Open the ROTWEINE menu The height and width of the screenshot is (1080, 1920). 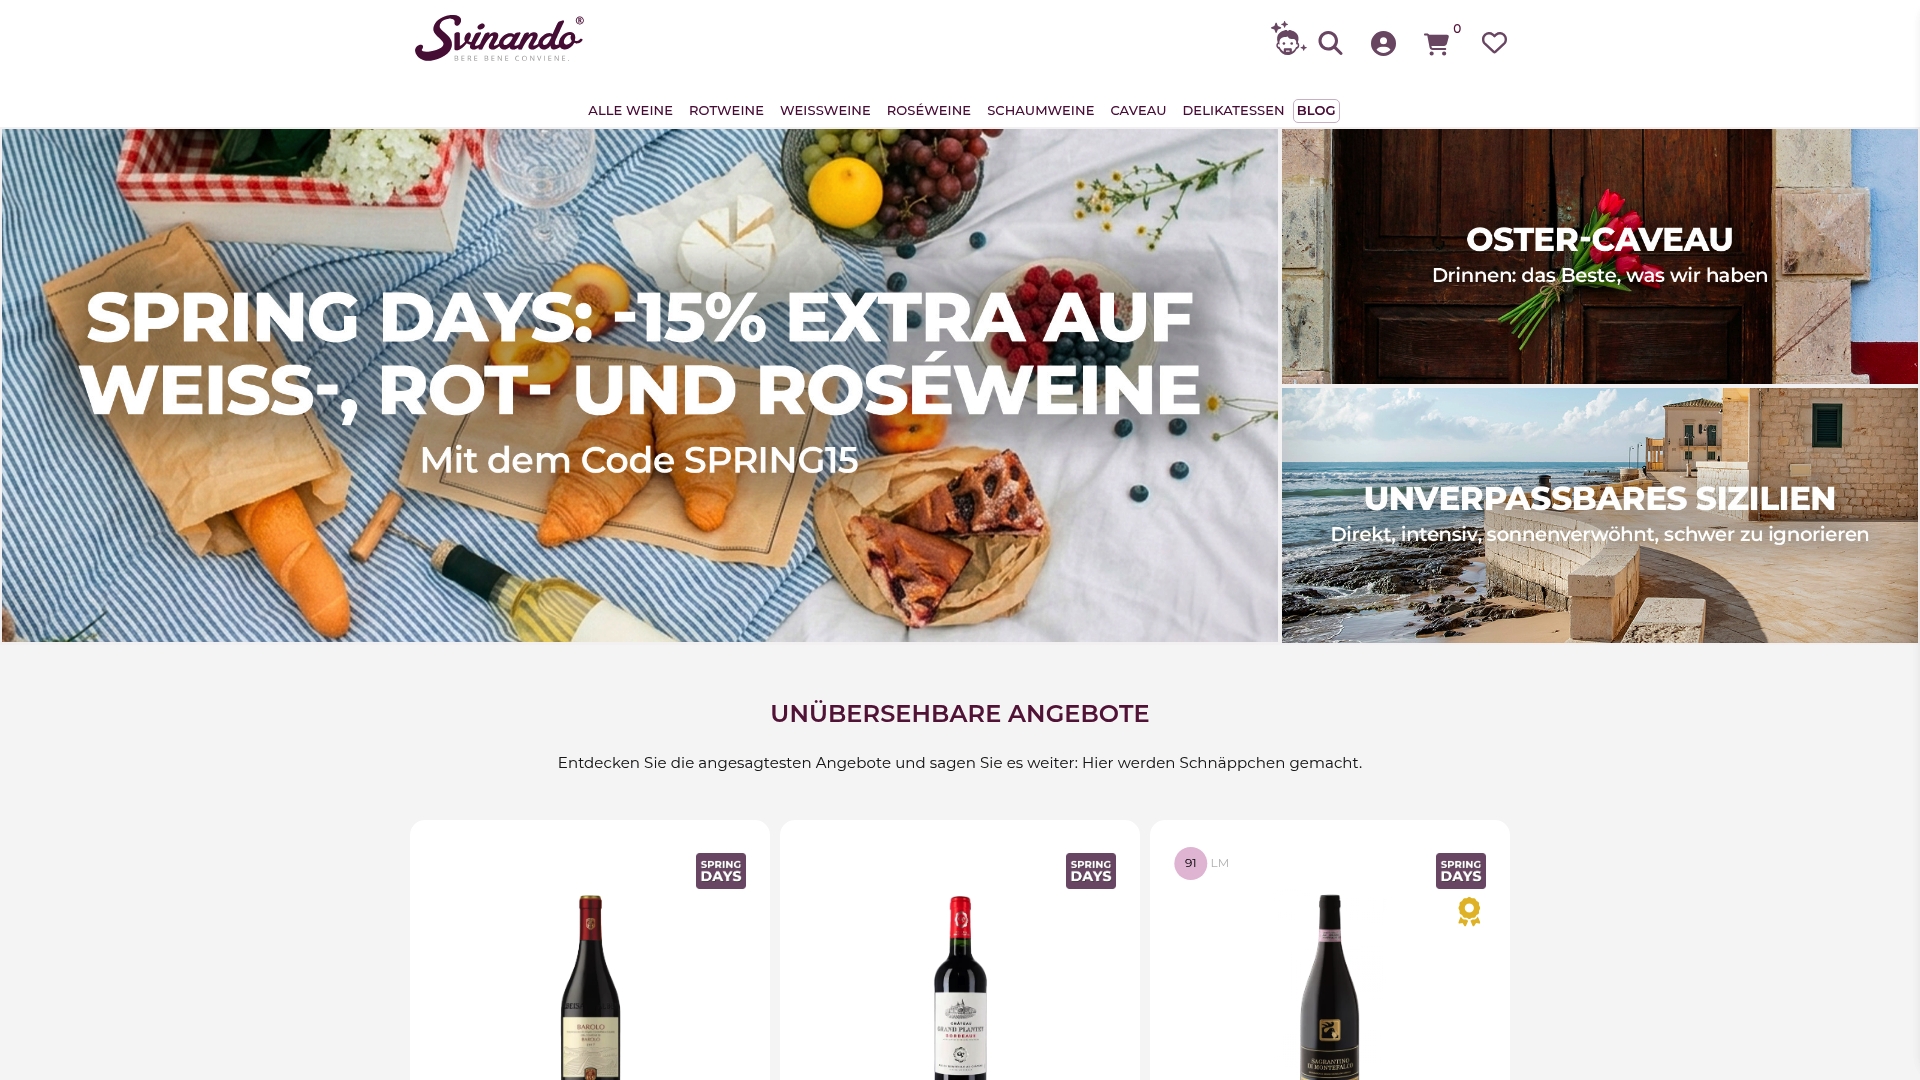(726, 111)
